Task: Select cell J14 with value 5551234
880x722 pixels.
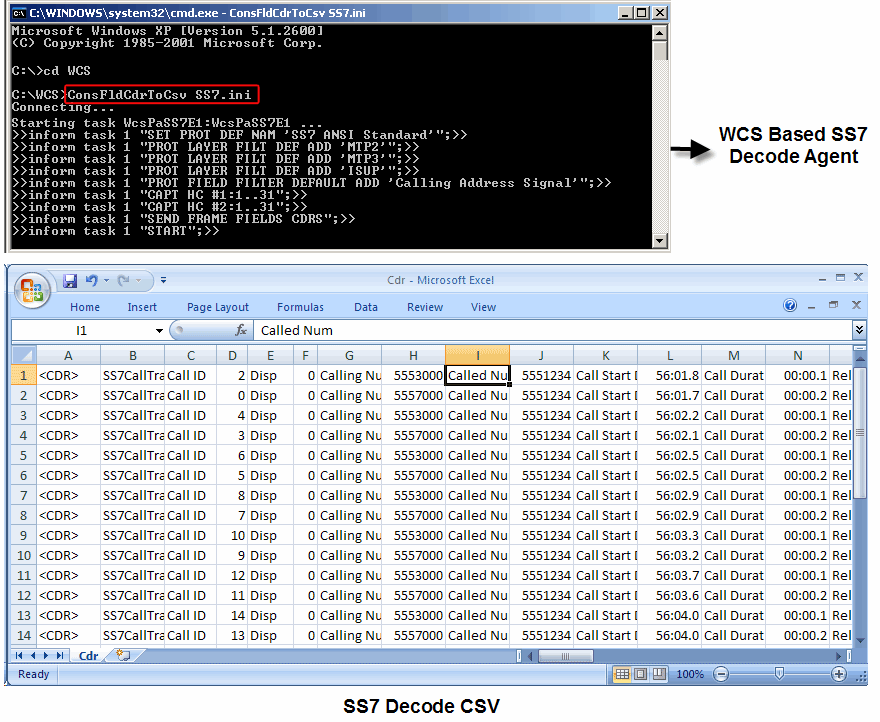Action: pos(542,635)
